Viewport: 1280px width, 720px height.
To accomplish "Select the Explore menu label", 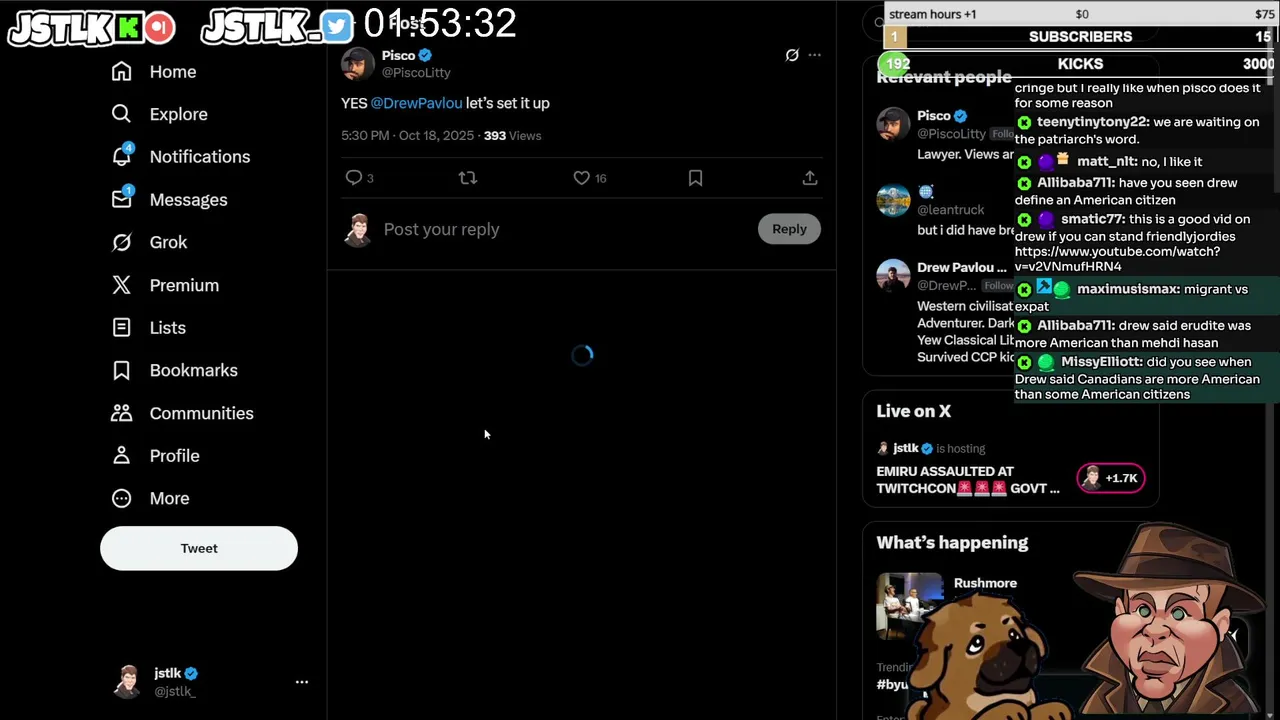I will point(179,114).
